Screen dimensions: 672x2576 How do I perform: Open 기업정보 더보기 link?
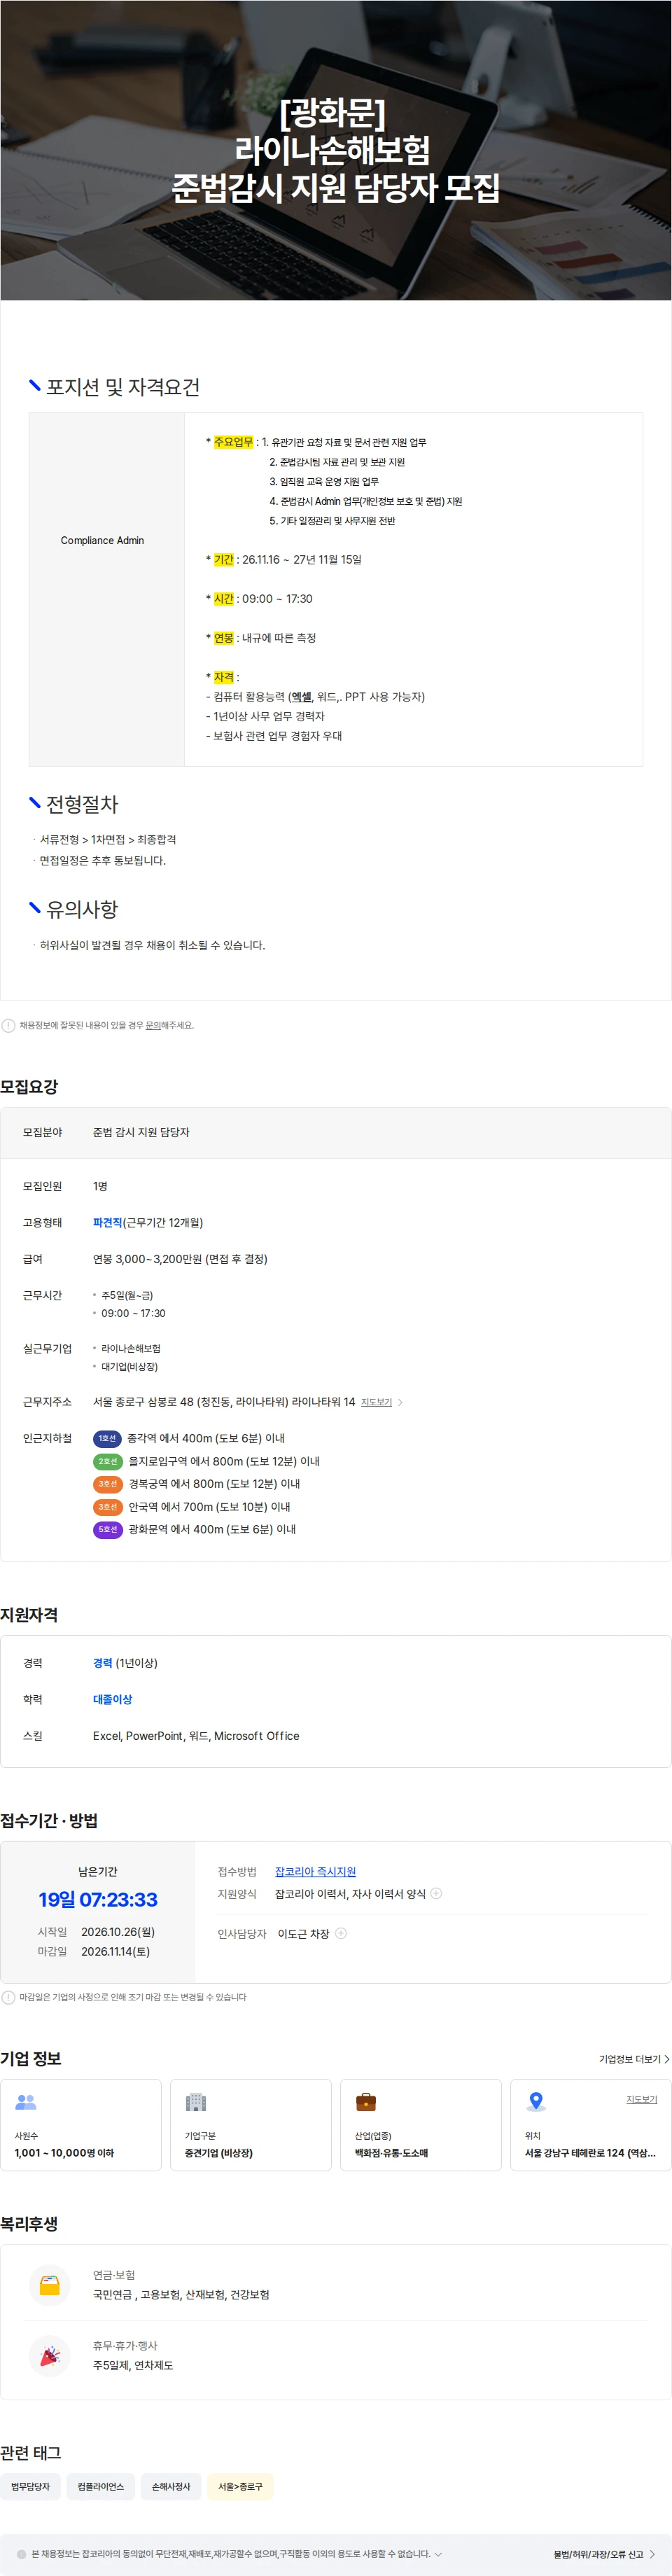[x=634, y=2059]
